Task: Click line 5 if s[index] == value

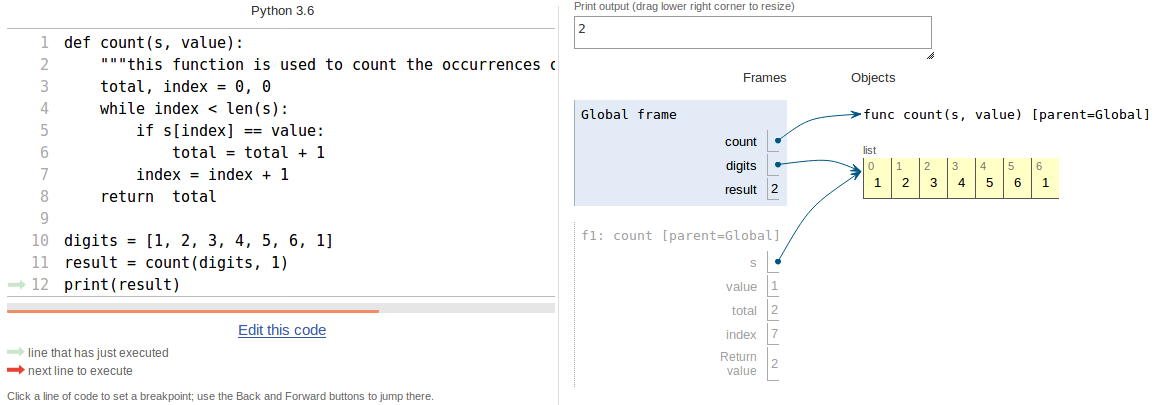Action: [230, 131]
